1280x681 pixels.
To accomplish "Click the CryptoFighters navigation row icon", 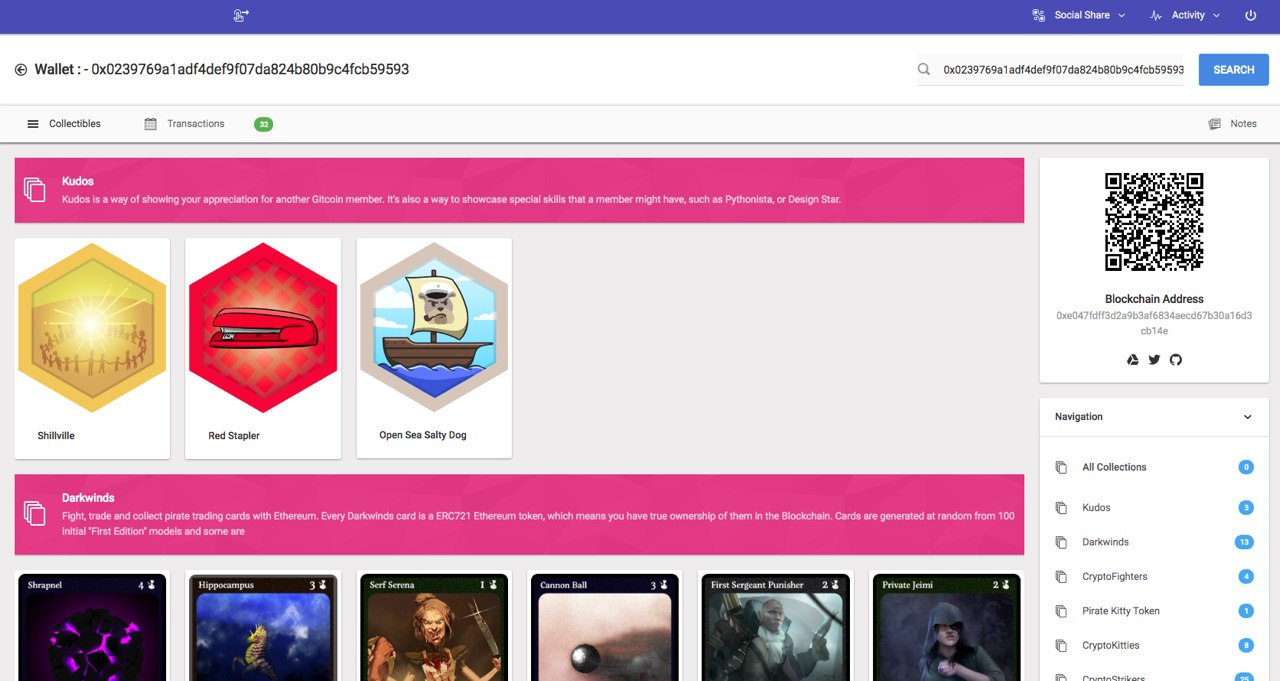I will pyautogui.click(x=1061, y=577).
